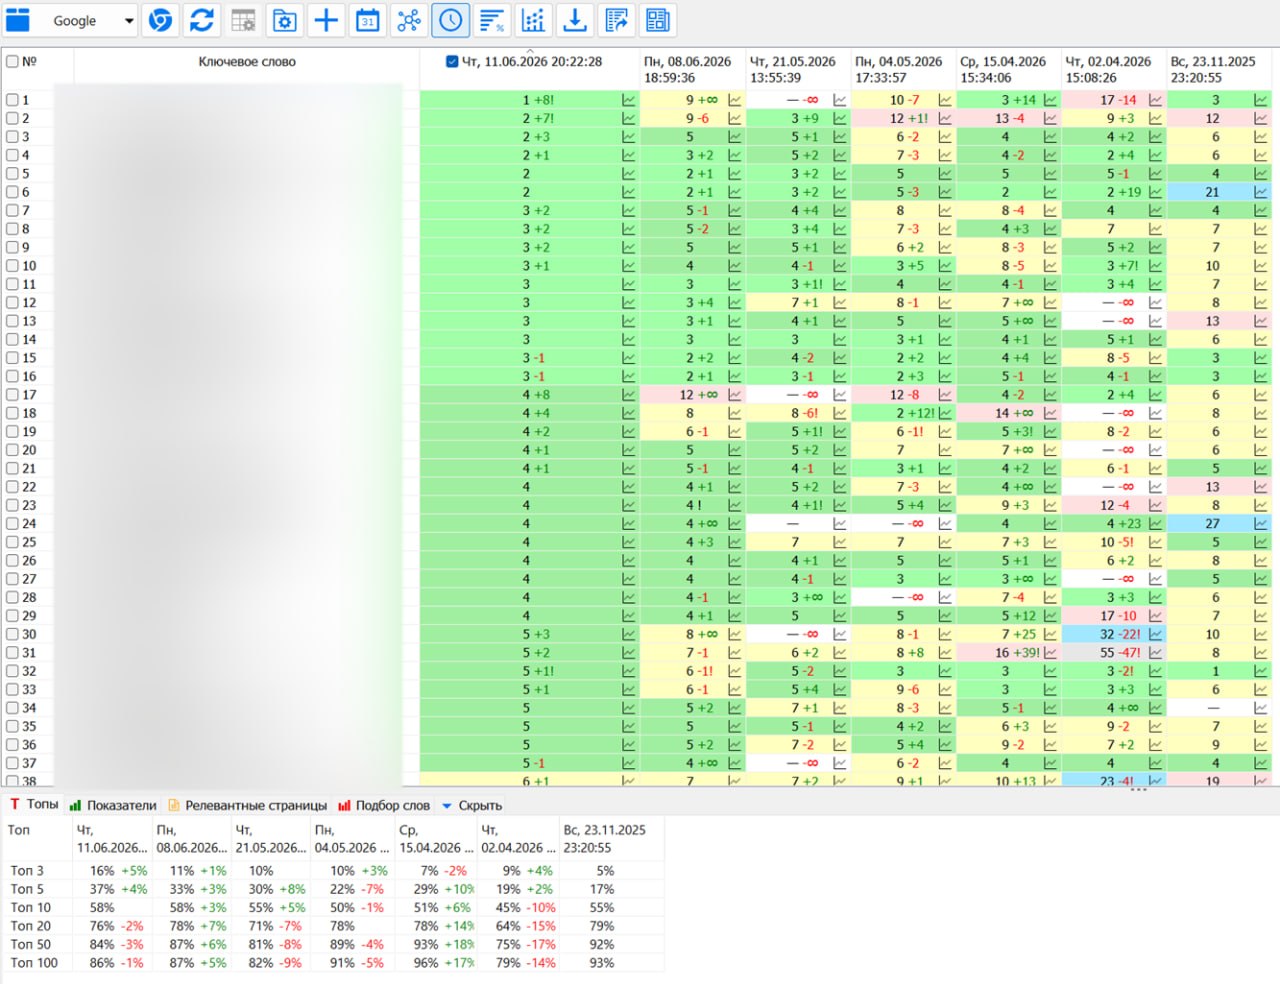Click the refresh positions icon

[202, 20]
